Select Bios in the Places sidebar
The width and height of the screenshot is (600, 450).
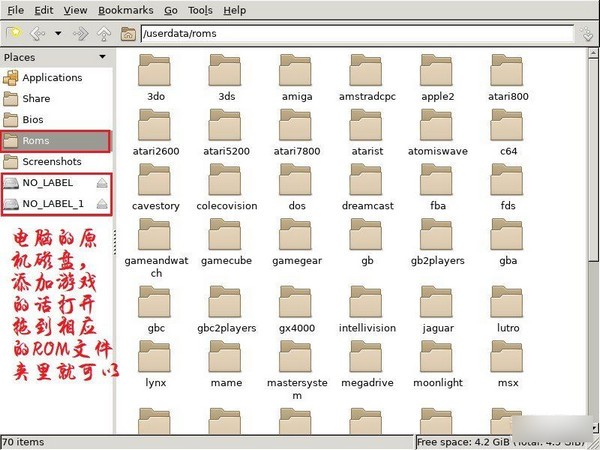[x=34, y=120]
